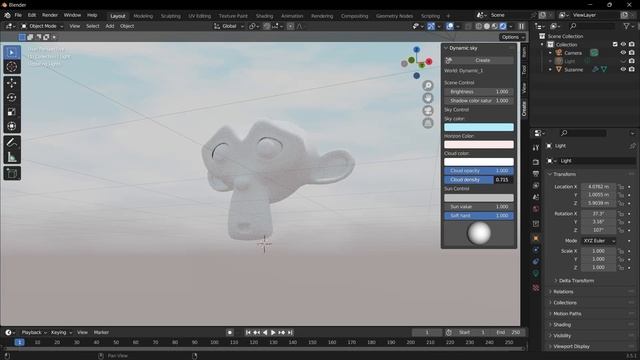Adjust the Cloud density slider
Screen dimensions: 640x360
(x=479, y=180)
